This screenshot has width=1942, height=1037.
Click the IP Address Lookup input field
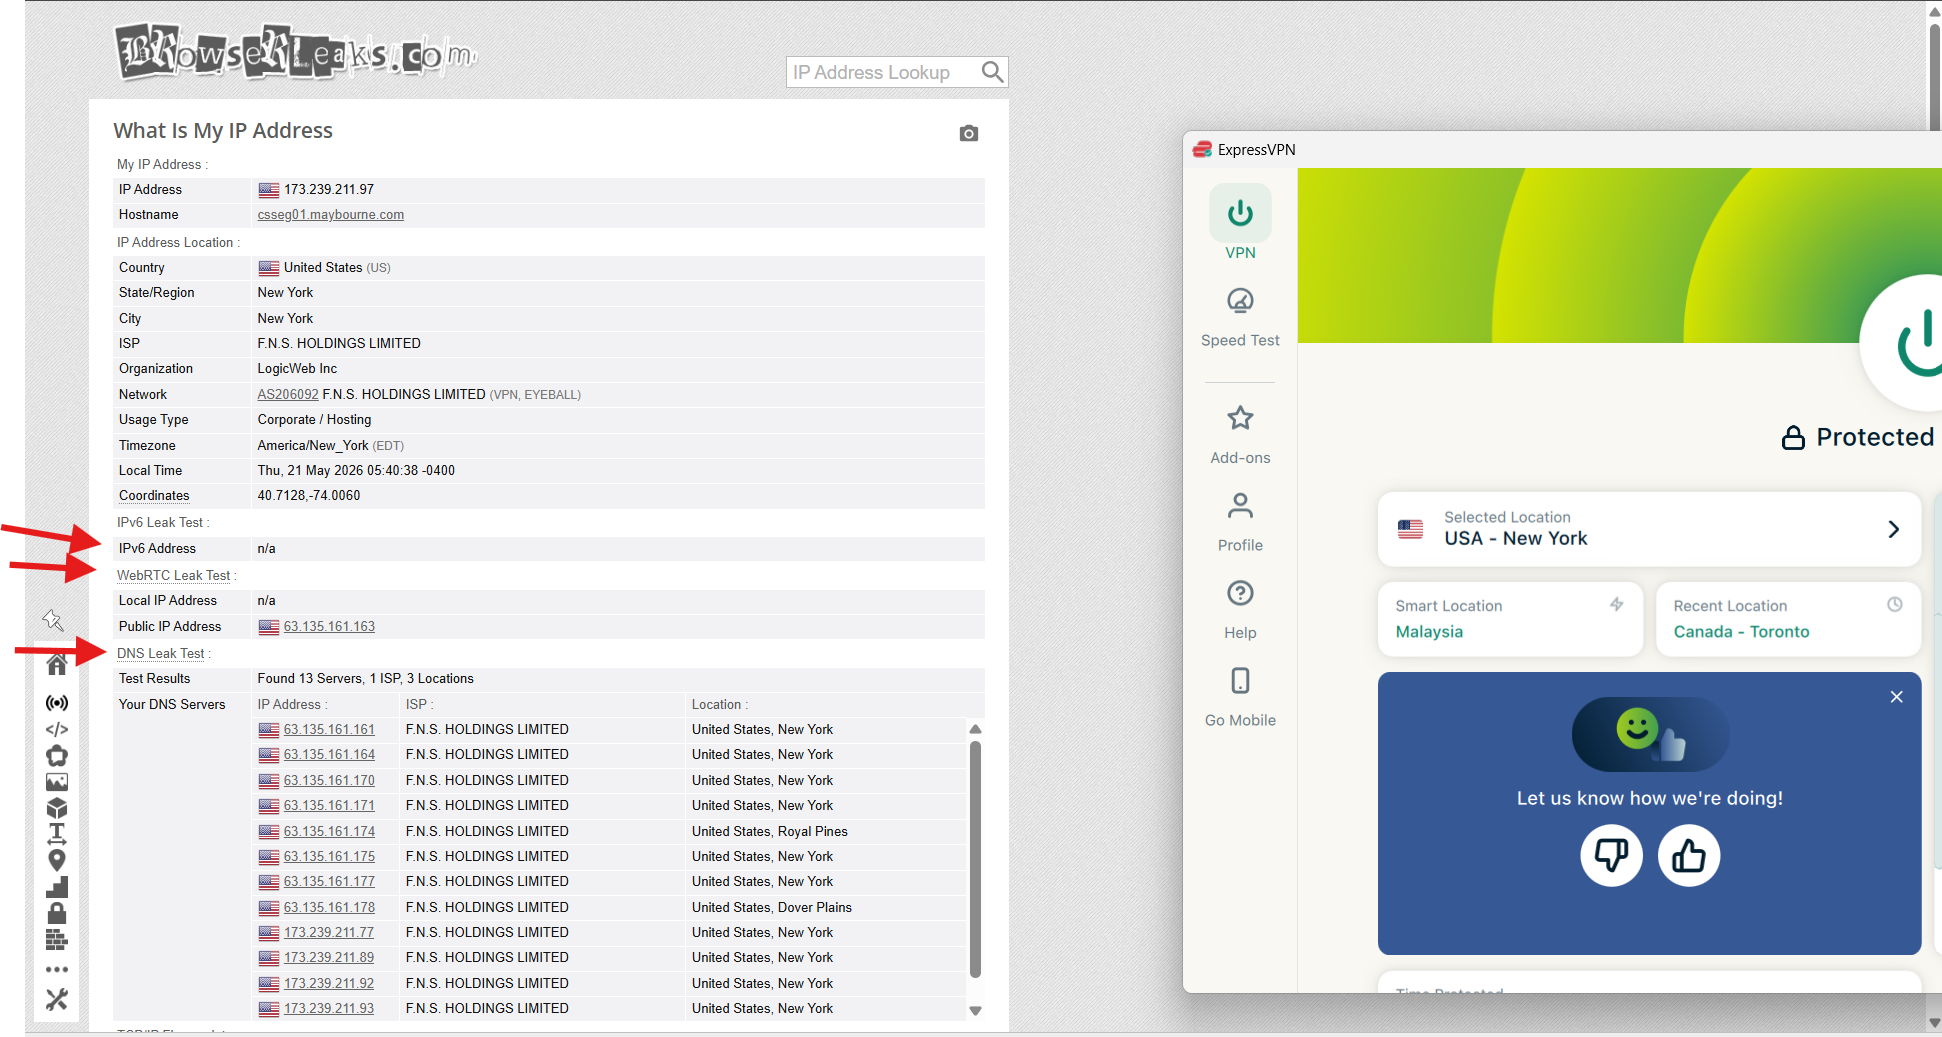[882, 72]
